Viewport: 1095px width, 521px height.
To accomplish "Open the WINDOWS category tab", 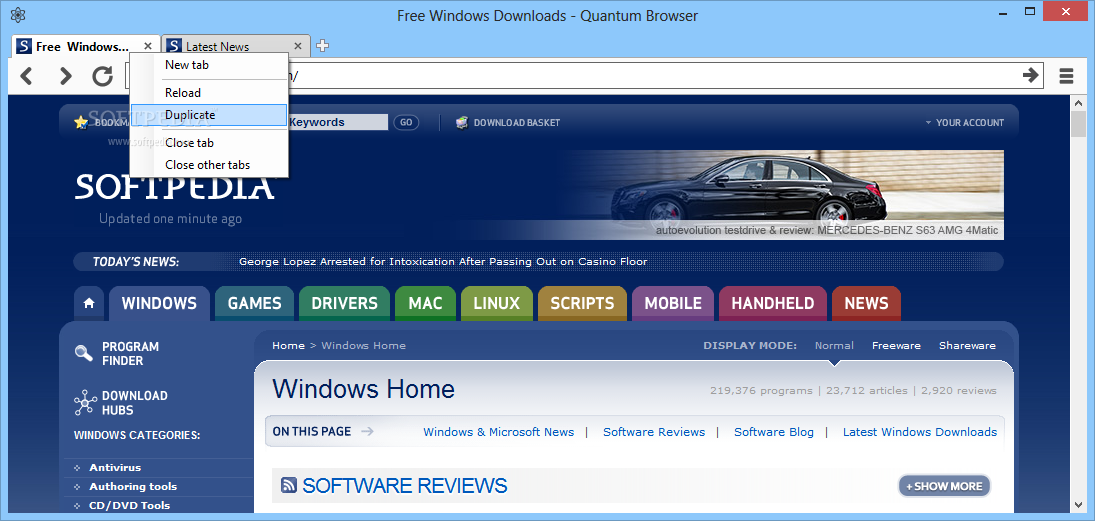I will click(159, 303).
